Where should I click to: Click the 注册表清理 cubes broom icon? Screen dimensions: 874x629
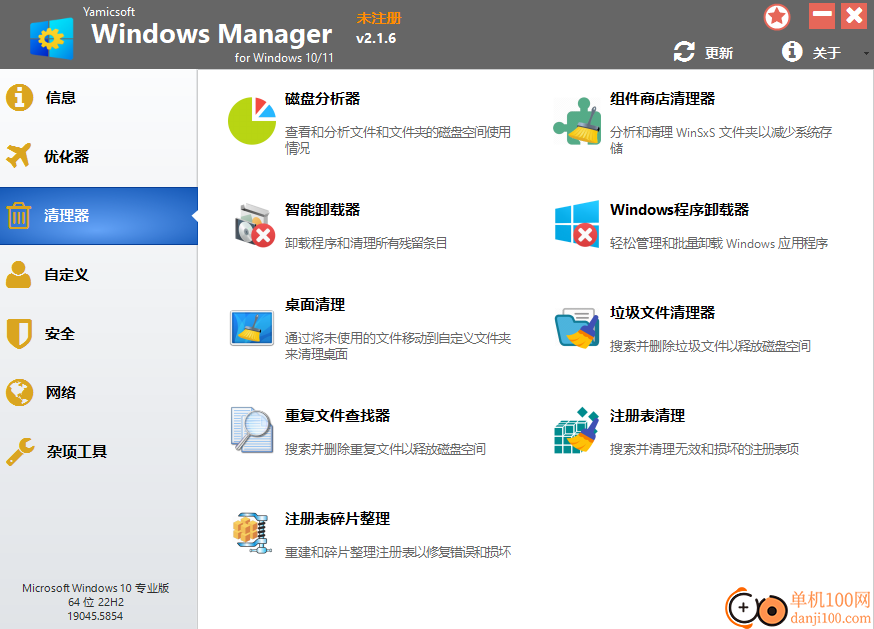point(576,430)
